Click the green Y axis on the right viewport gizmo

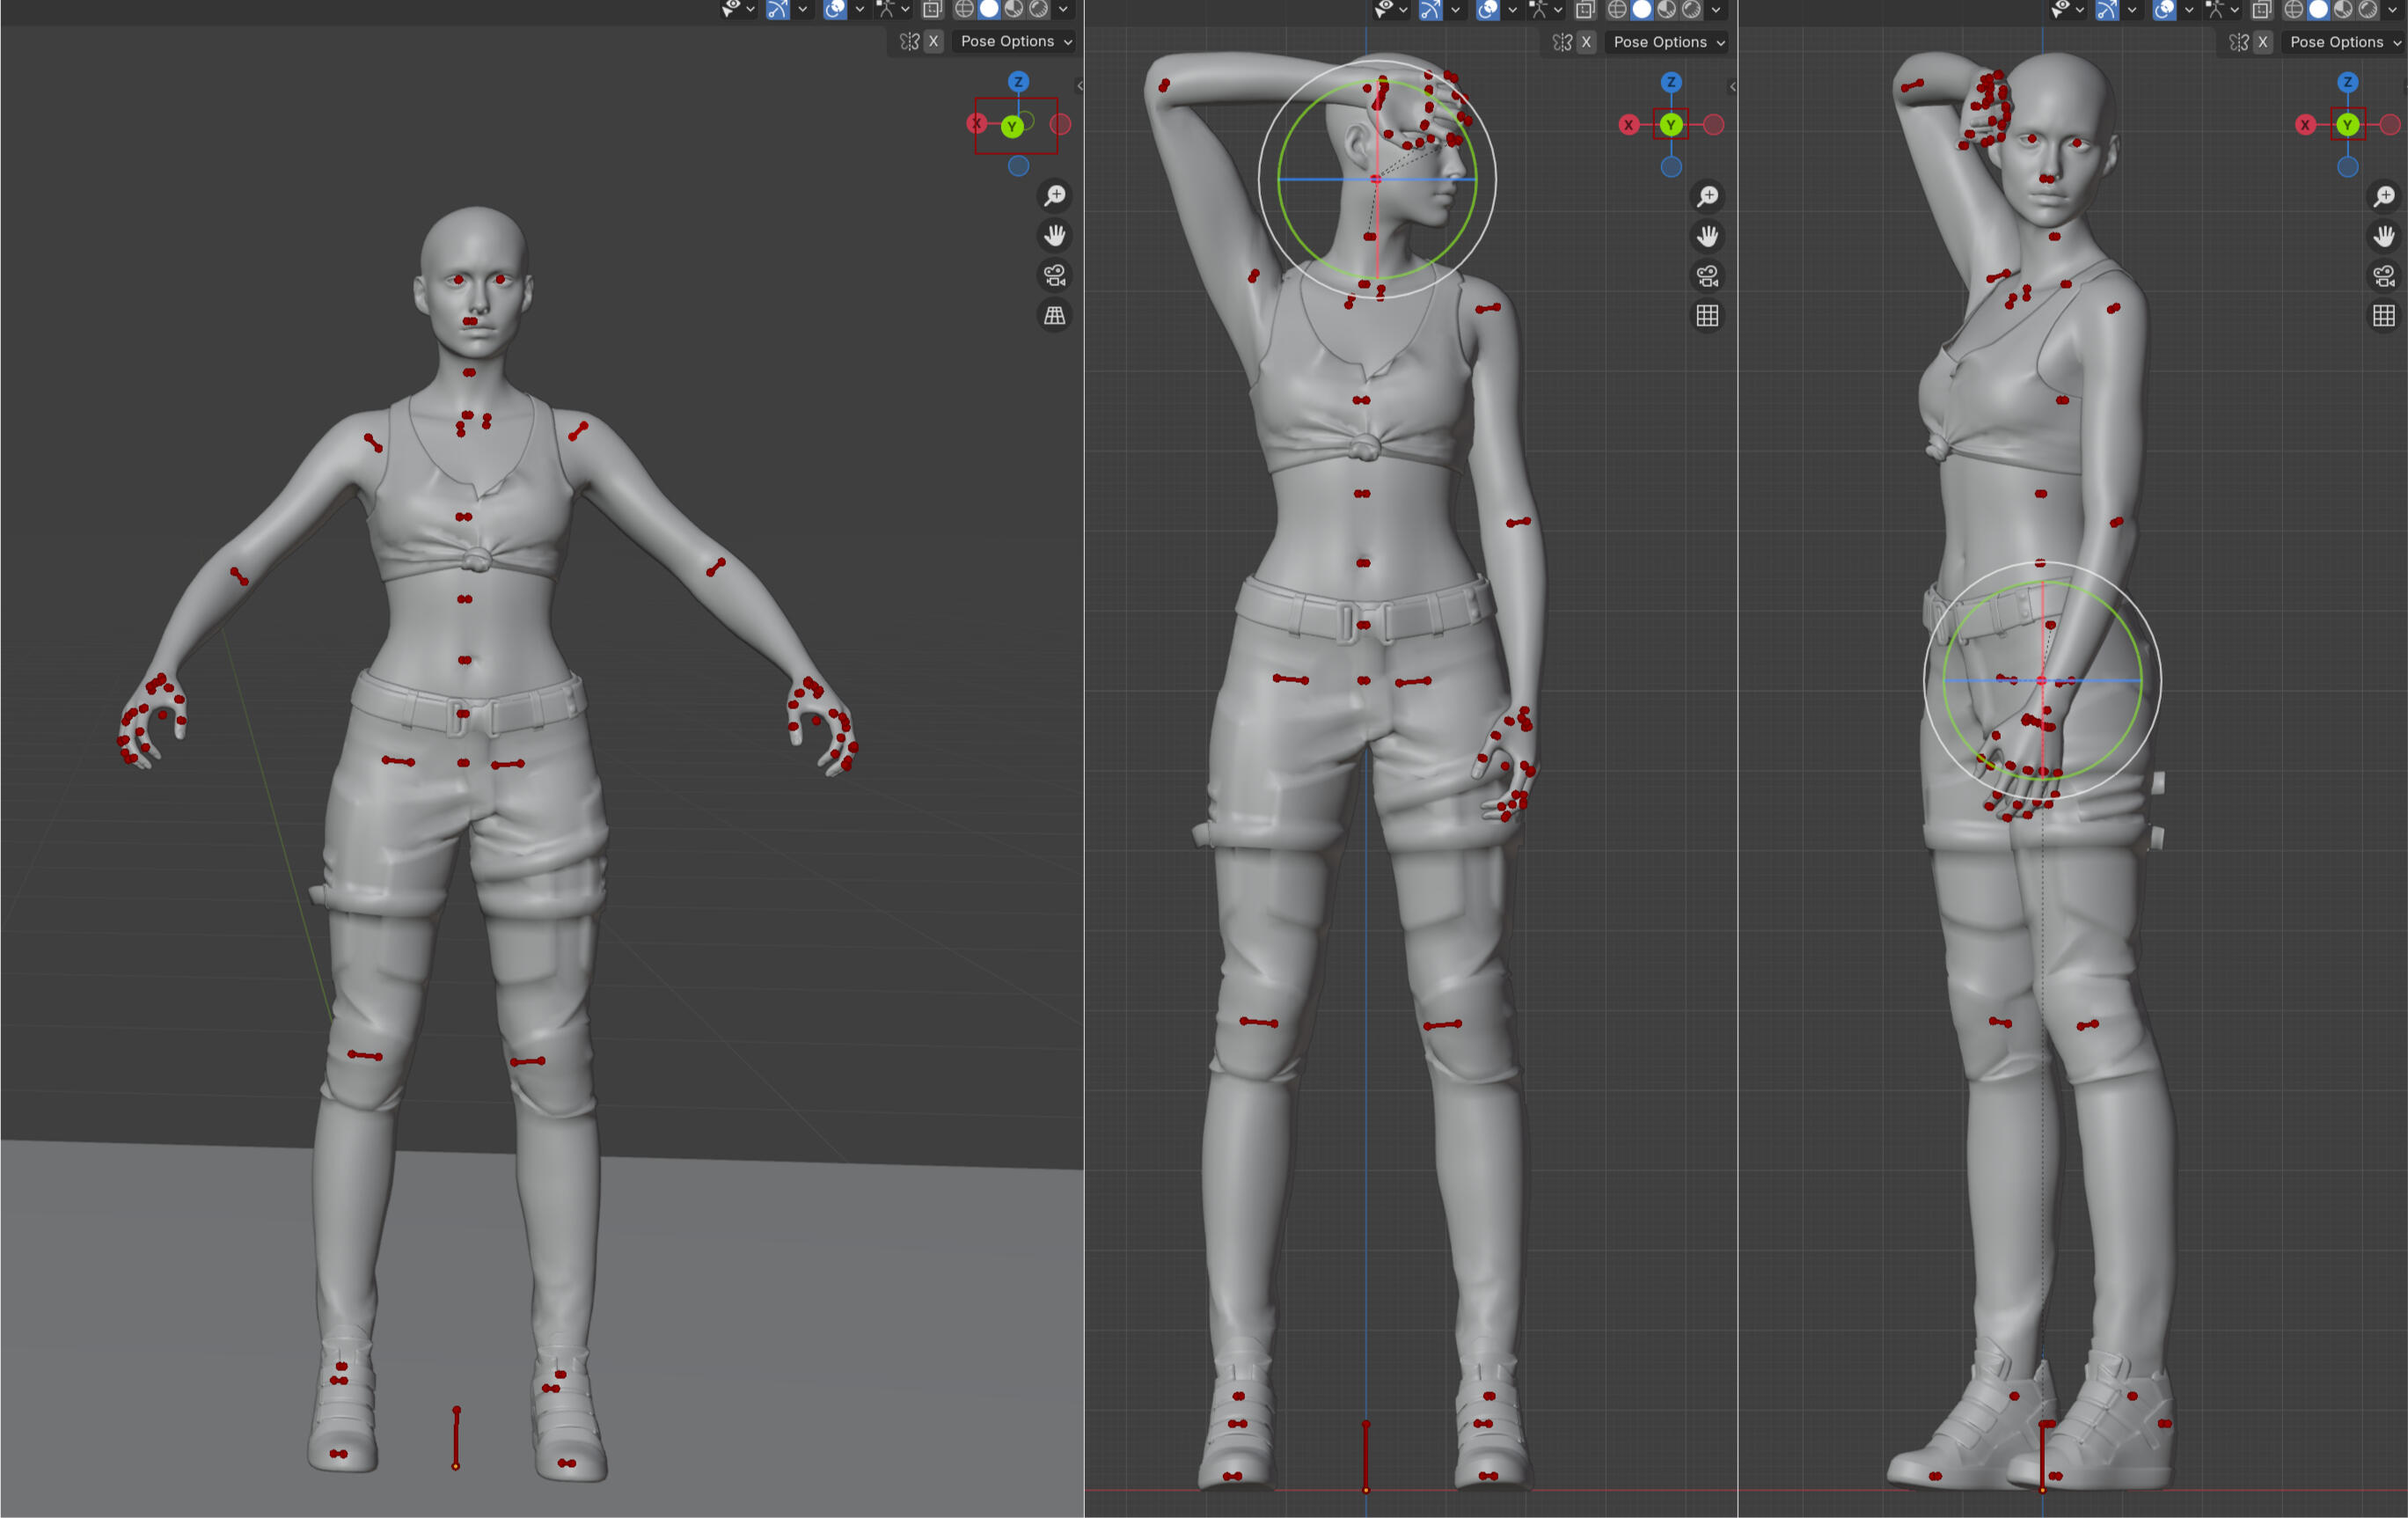pos(2347,125)
